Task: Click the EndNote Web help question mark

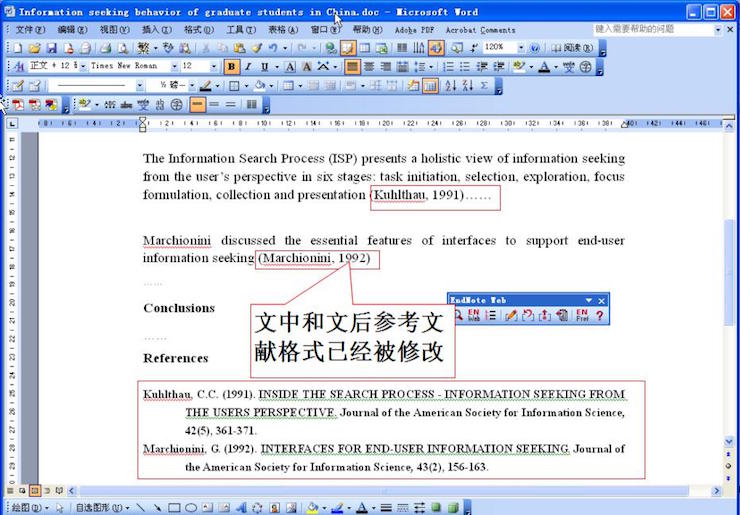Action: [x=600, y=315]
